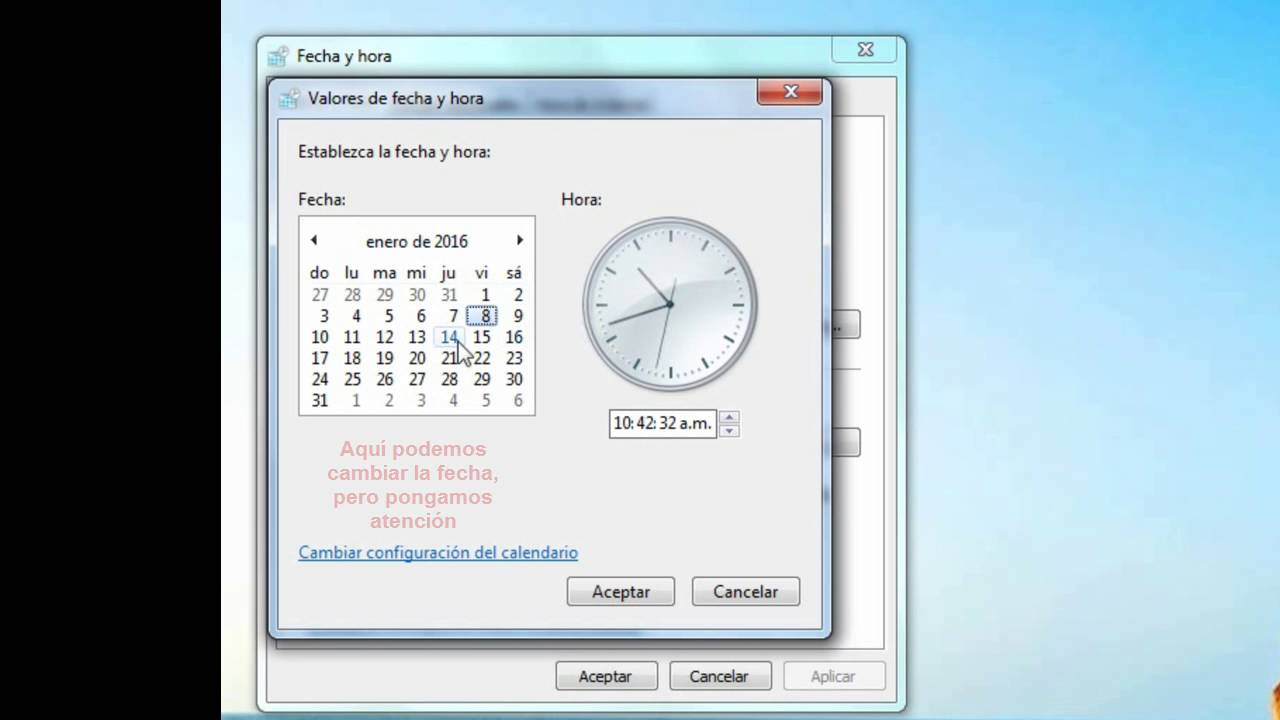Select day 16 in calendar

coord(514,337)
